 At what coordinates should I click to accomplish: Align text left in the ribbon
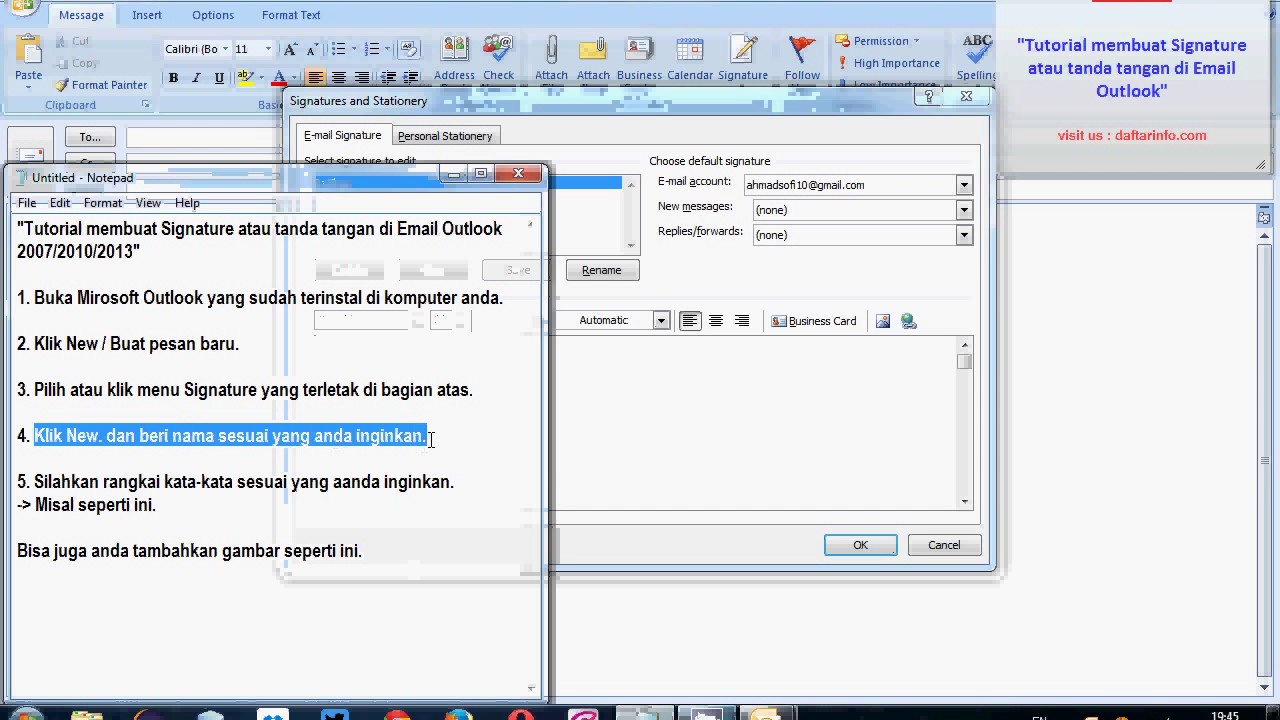click(316, 78)
